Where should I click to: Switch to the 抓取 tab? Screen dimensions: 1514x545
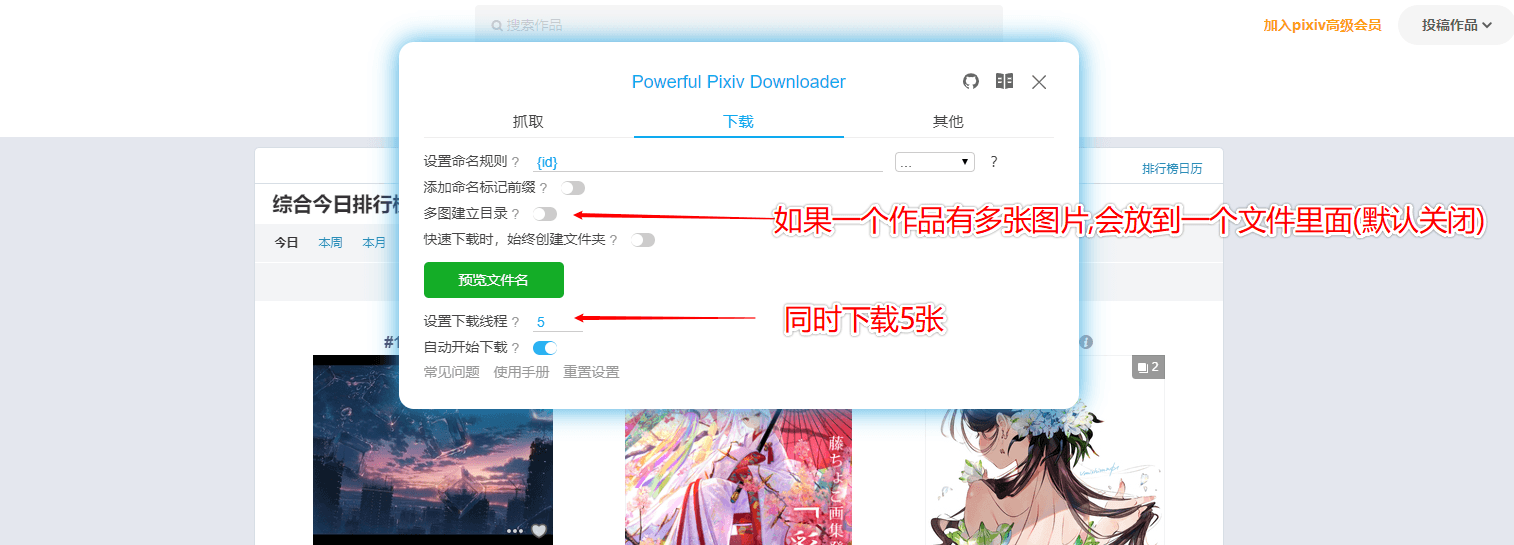pyautogui.click(x=528, y=121)
